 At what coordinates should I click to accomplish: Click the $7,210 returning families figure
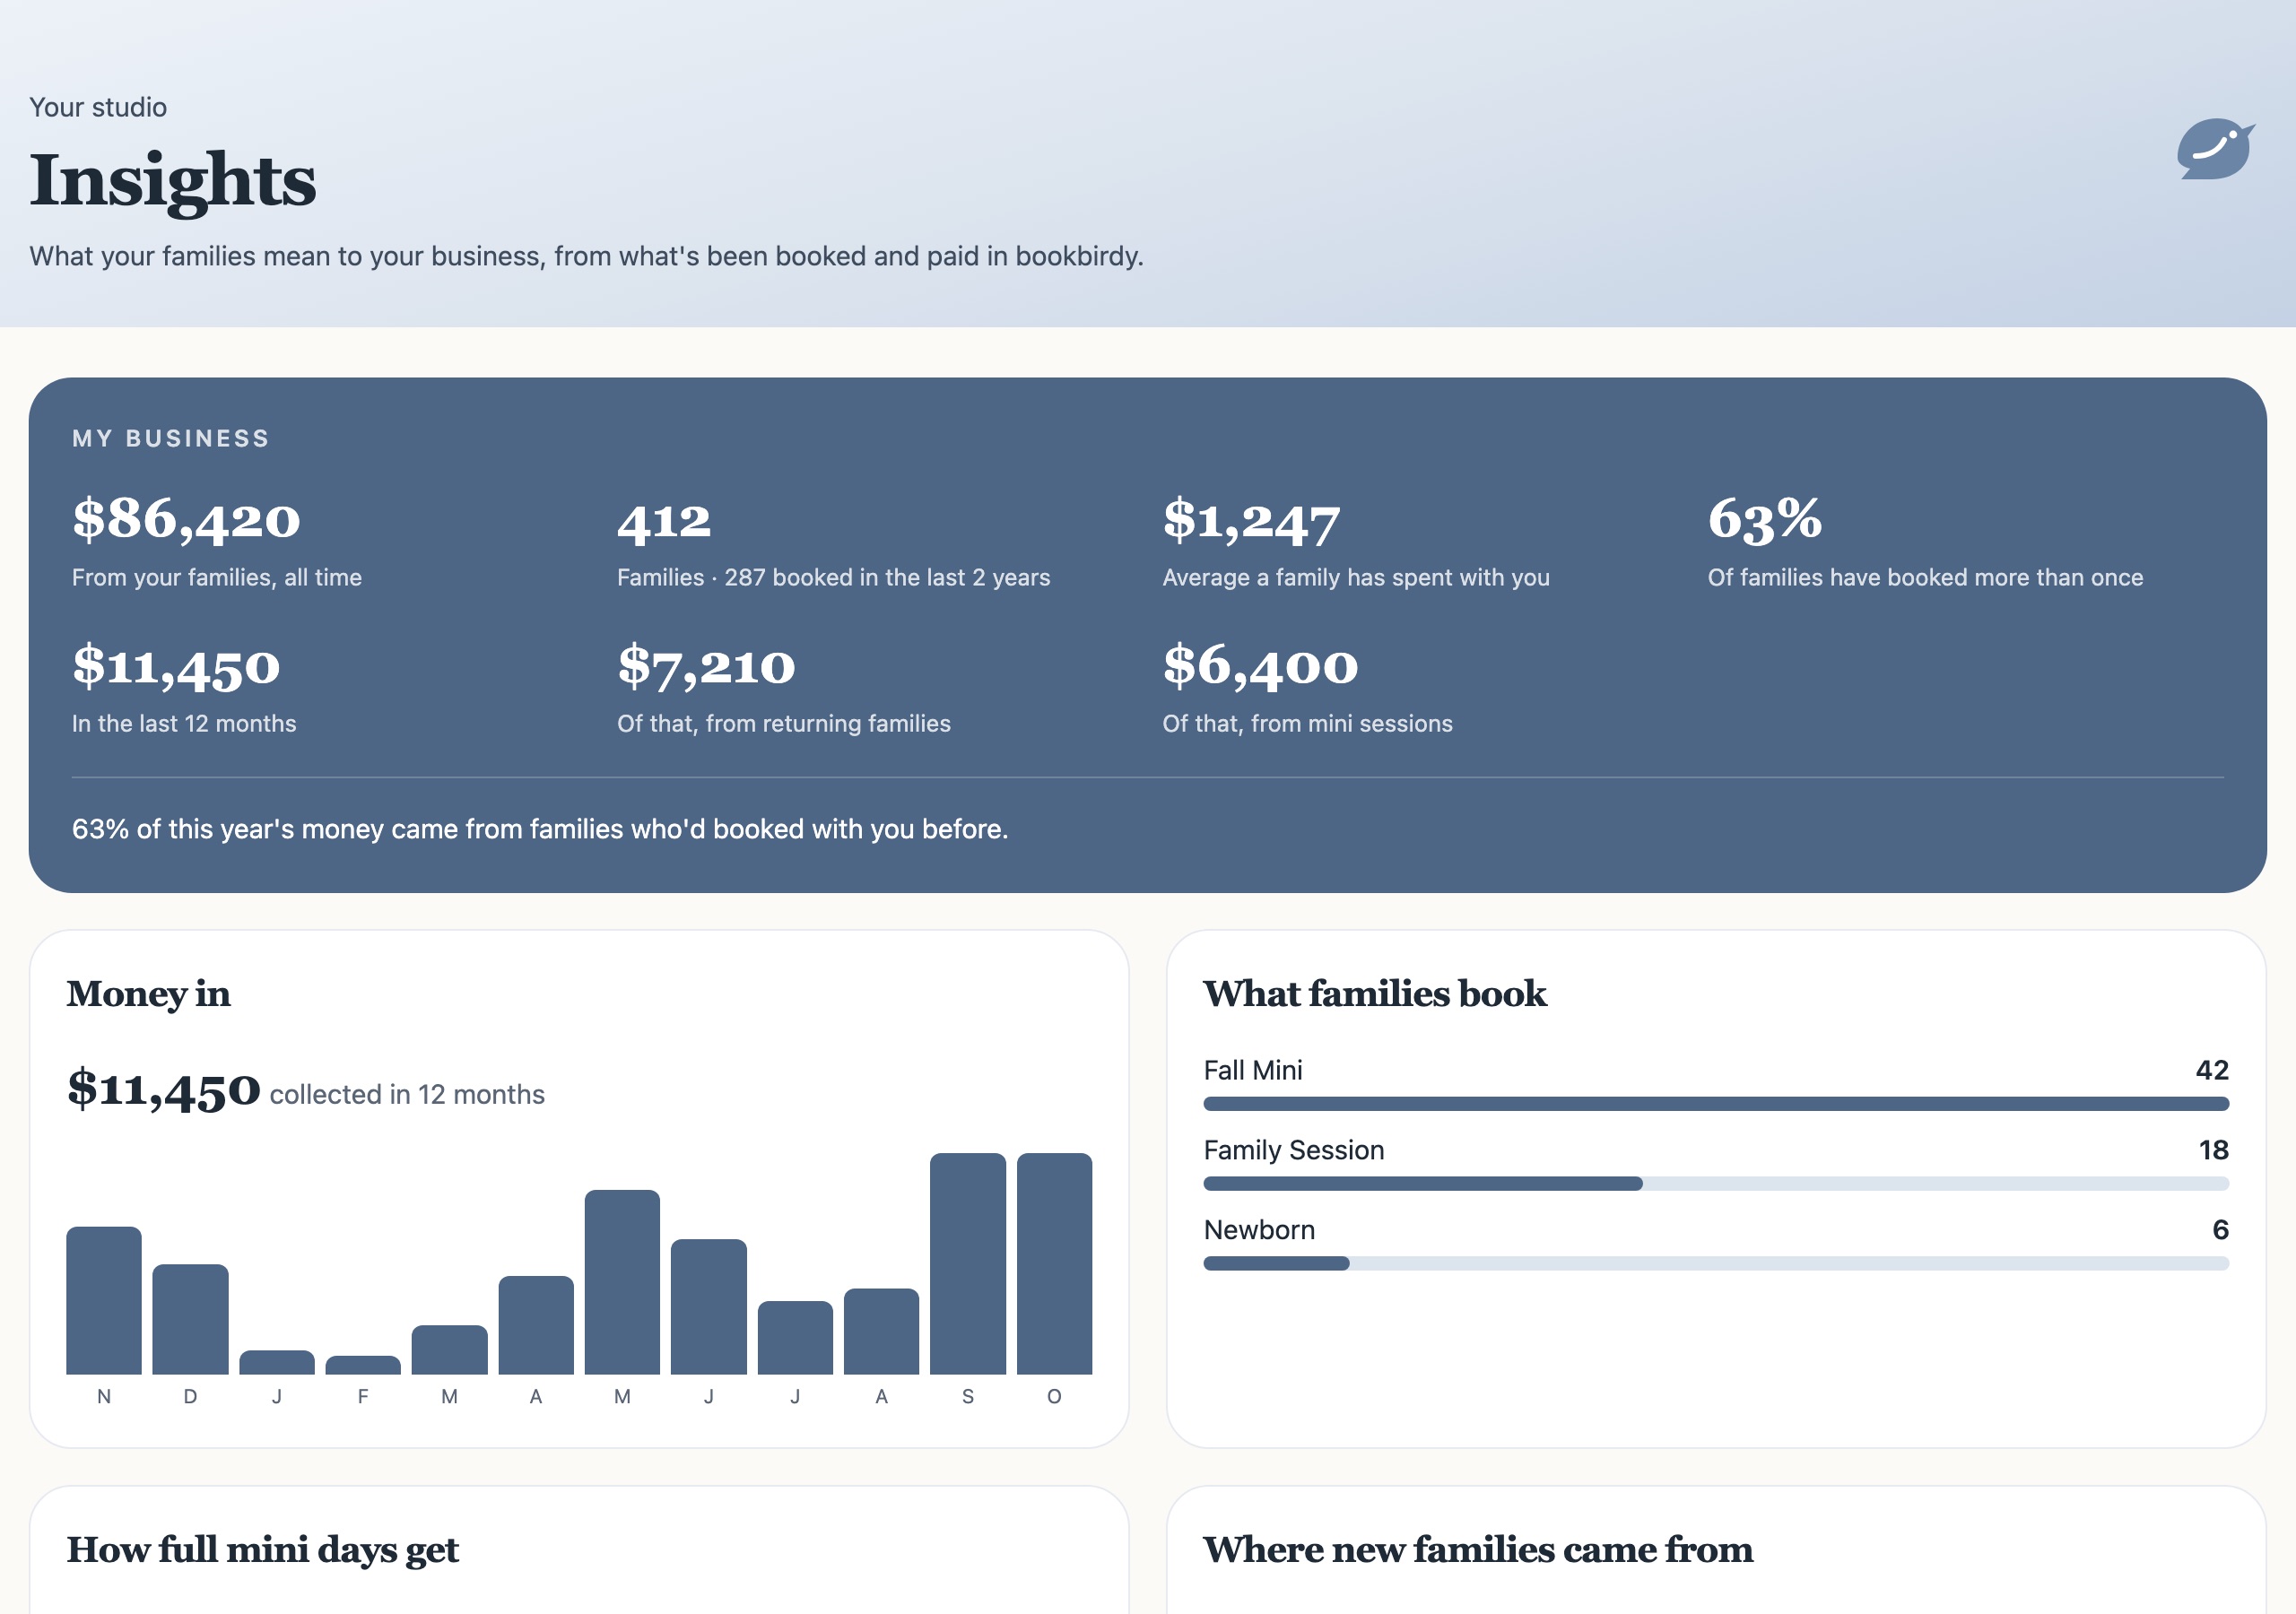tap(706, 667)
